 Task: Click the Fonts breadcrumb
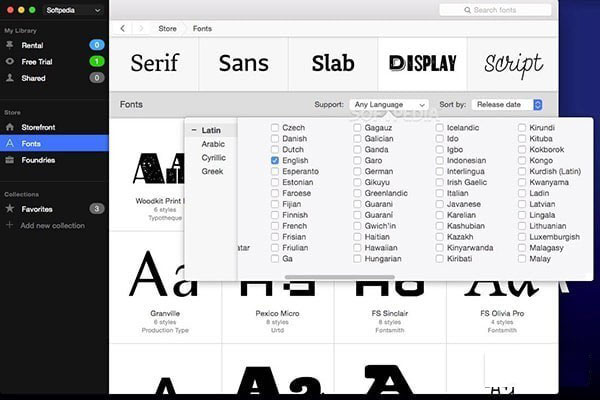click(202, 28)
